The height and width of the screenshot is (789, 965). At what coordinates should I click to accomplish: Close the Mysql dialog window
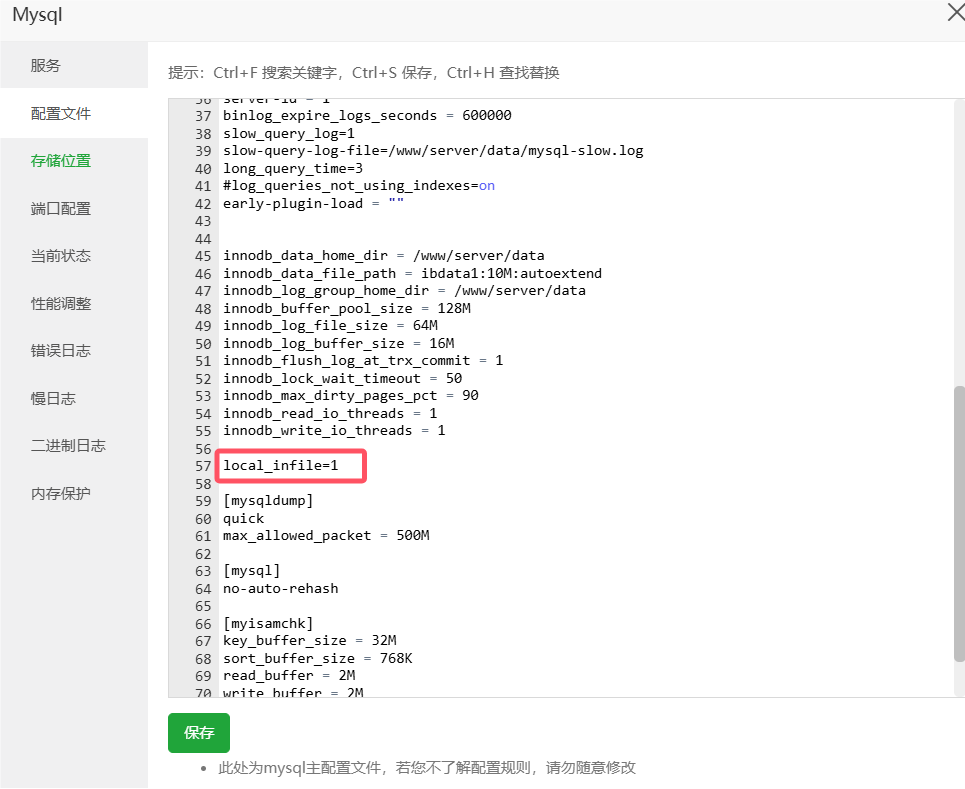(955, 12)
